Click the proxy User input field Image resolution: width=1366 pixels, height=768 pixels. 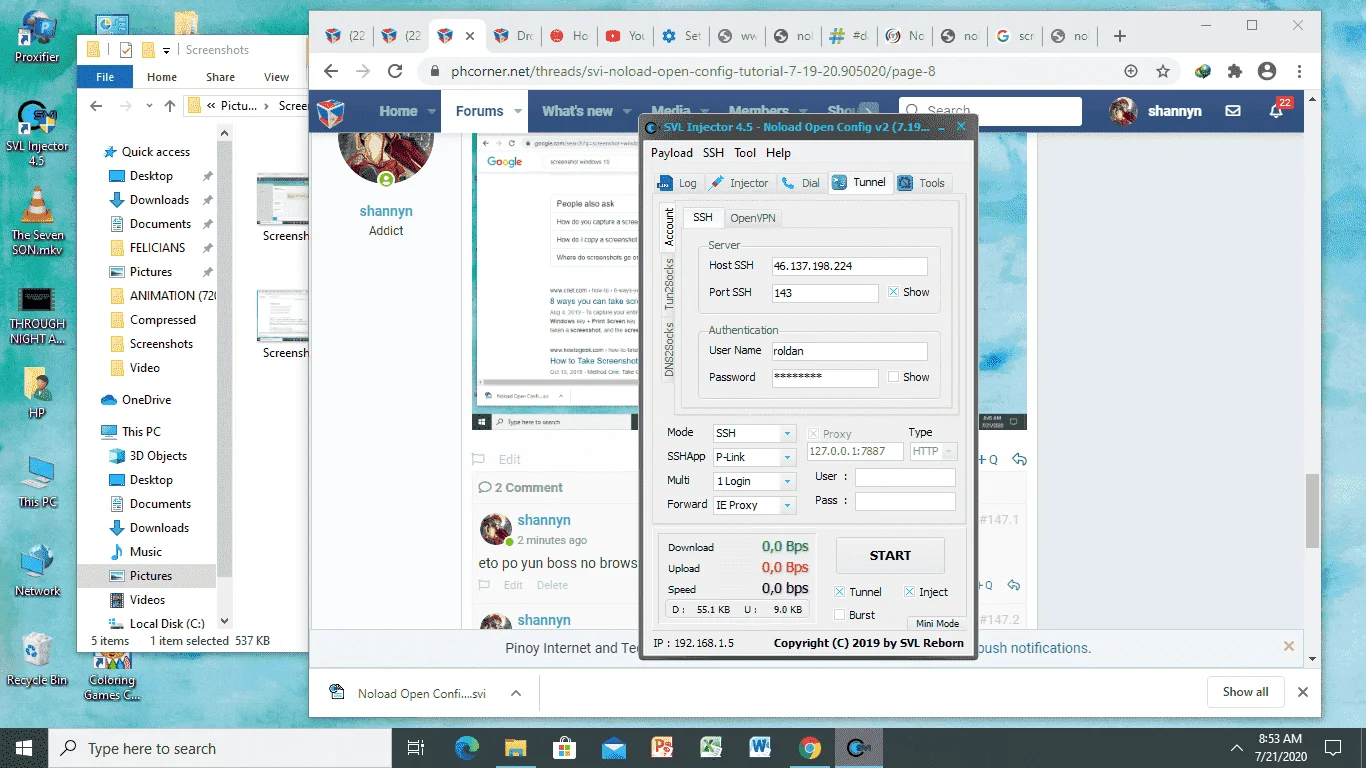[x=905, y=478]
